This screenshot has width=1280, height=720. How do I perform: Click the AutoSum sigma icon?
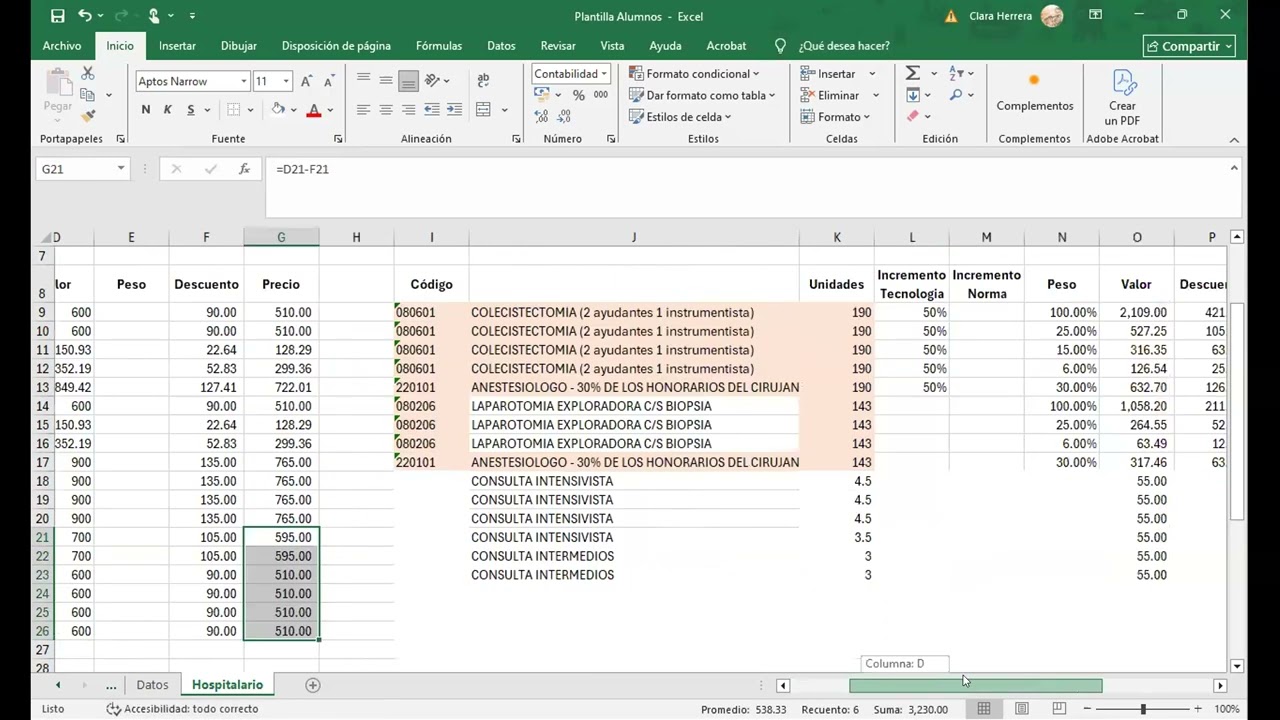[x=912, y=74]
